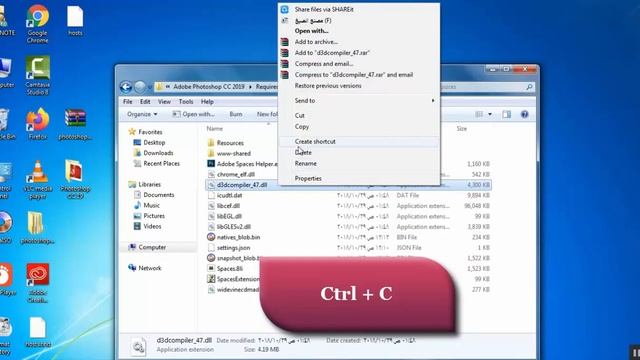Expand the Send to submenu
This screenshot has width=640, height=360.
click(x=359, y=101)
